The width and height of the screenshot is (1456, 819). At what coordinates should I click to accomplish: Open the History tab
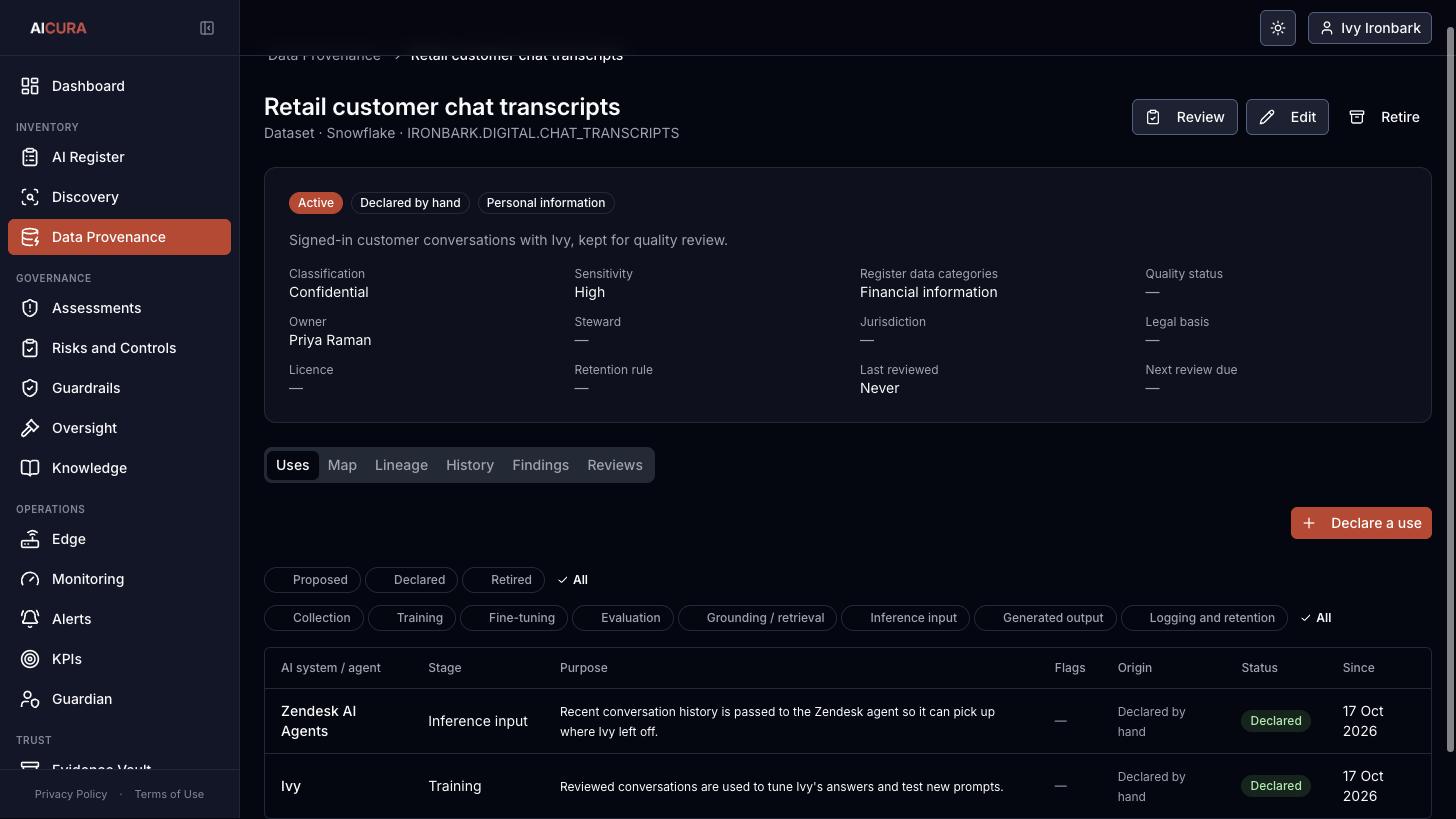pyautogui.click(x=470, y=465)
